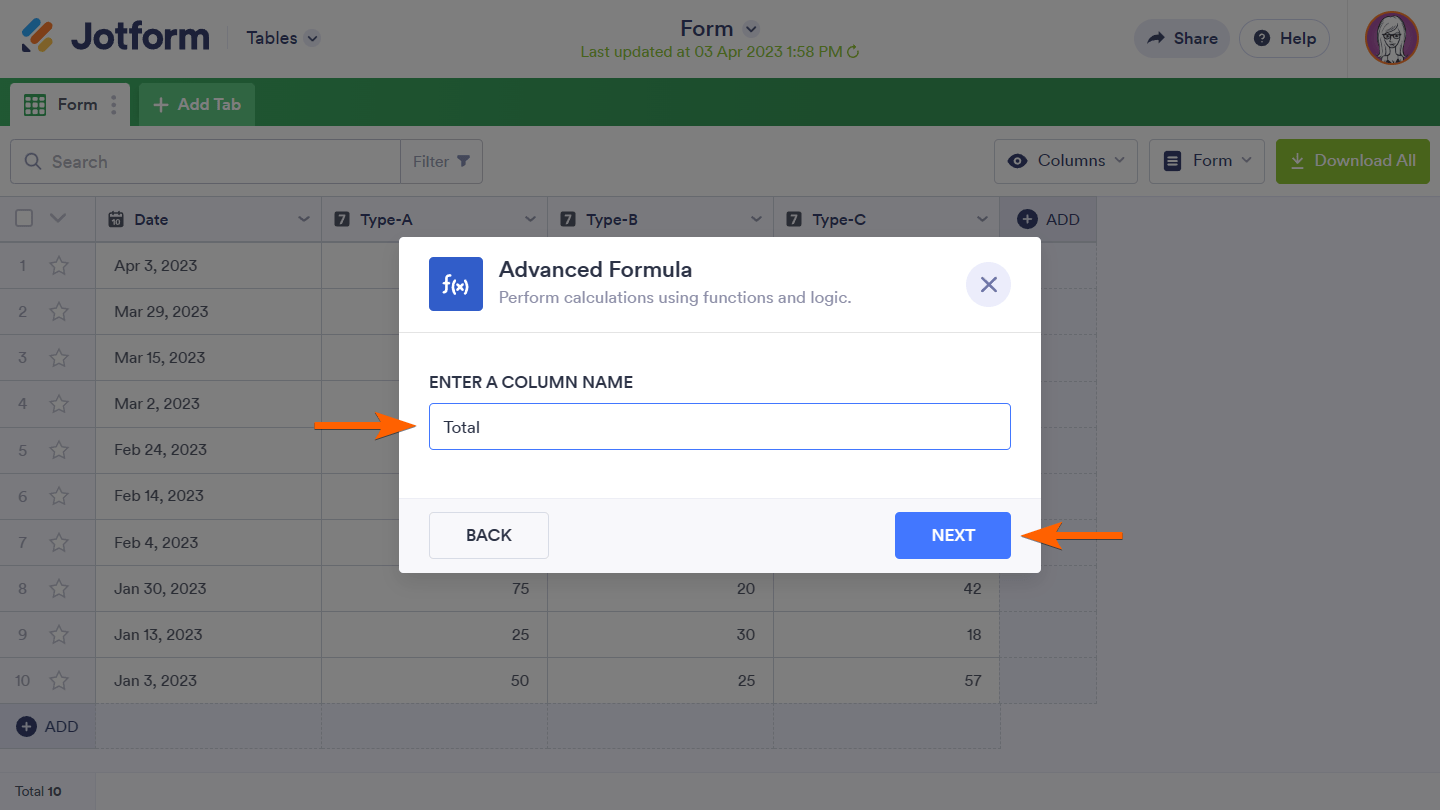Close the Advanced Formula dialog
This screenshot has height=810, width=1440.
[x=988, y=285]
